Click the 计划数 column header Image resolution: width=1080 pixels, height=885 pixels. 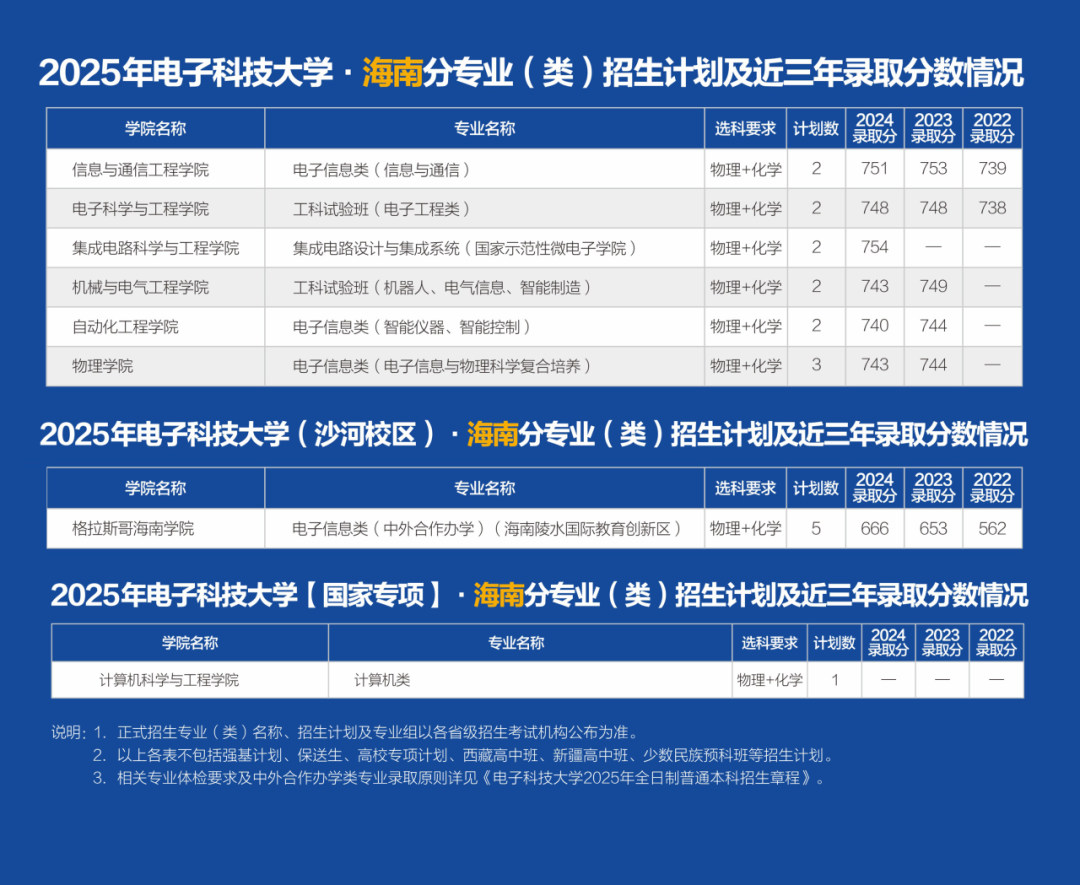pos(816,128)
